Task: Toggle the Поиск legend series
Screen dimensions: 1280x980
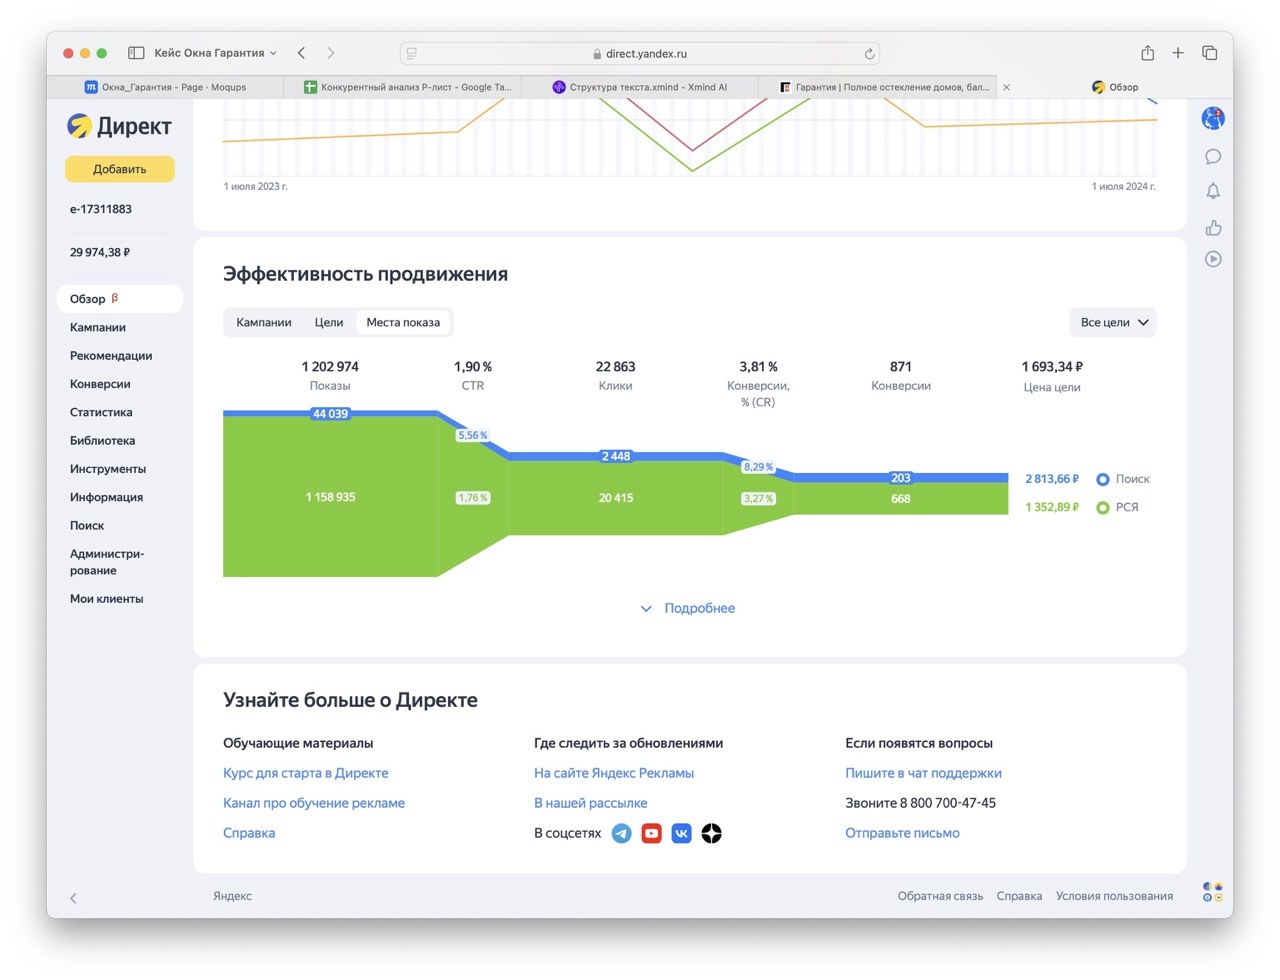Action: (1123, 479)
